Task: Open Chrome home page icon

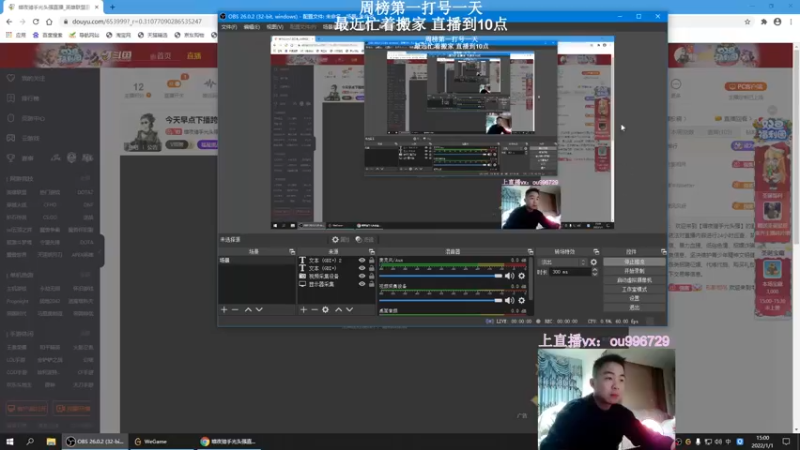Action: click(x=49, y=21)
